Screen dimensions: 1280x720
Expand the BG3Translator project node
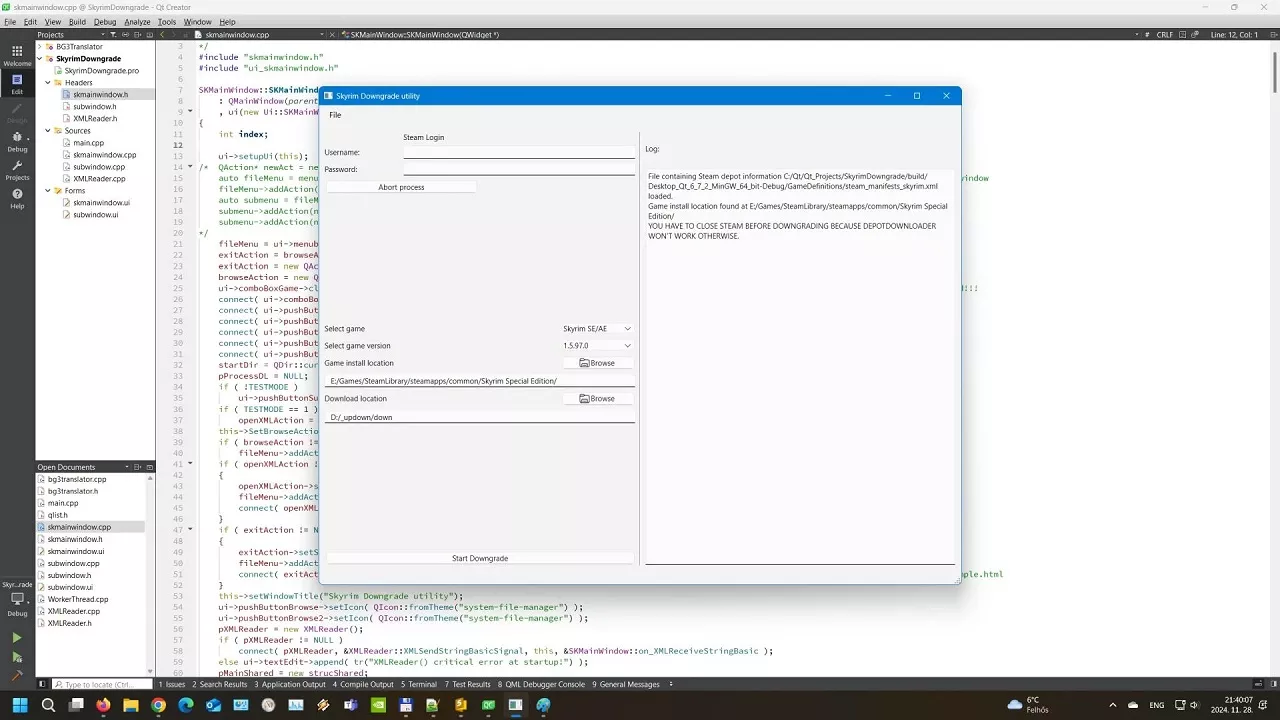point(42,47)
